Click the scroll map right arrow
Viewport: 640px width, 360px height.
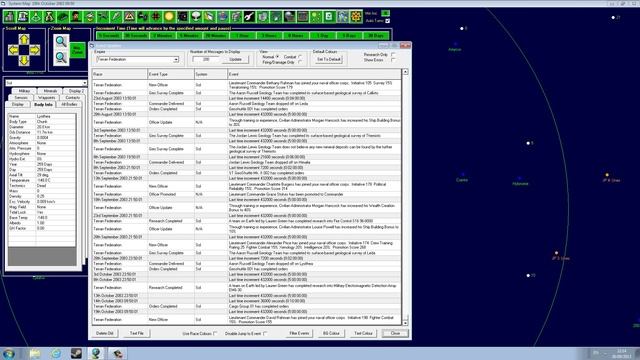[x=35, y=50]
